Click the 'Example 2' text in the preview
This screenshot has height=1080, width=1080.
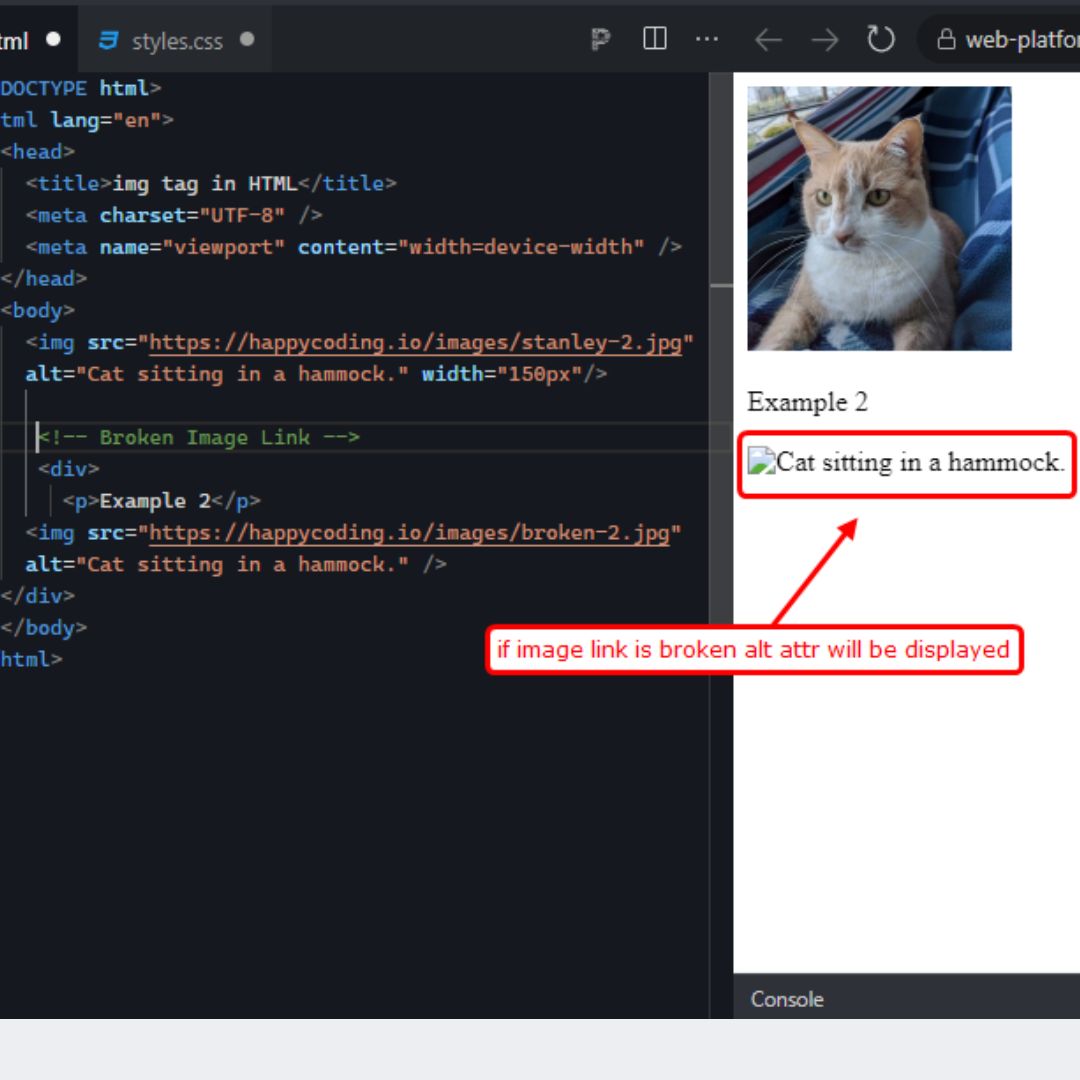pyautogui.click(x=807, y=402)
